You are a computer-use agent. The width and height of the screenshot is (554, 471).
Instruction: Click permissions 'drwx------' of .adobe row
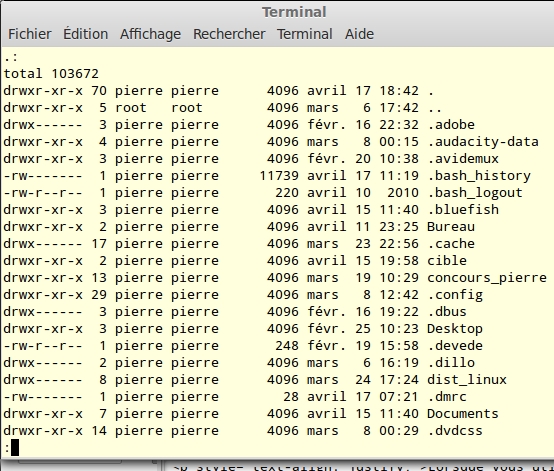[x=43, y=125]
